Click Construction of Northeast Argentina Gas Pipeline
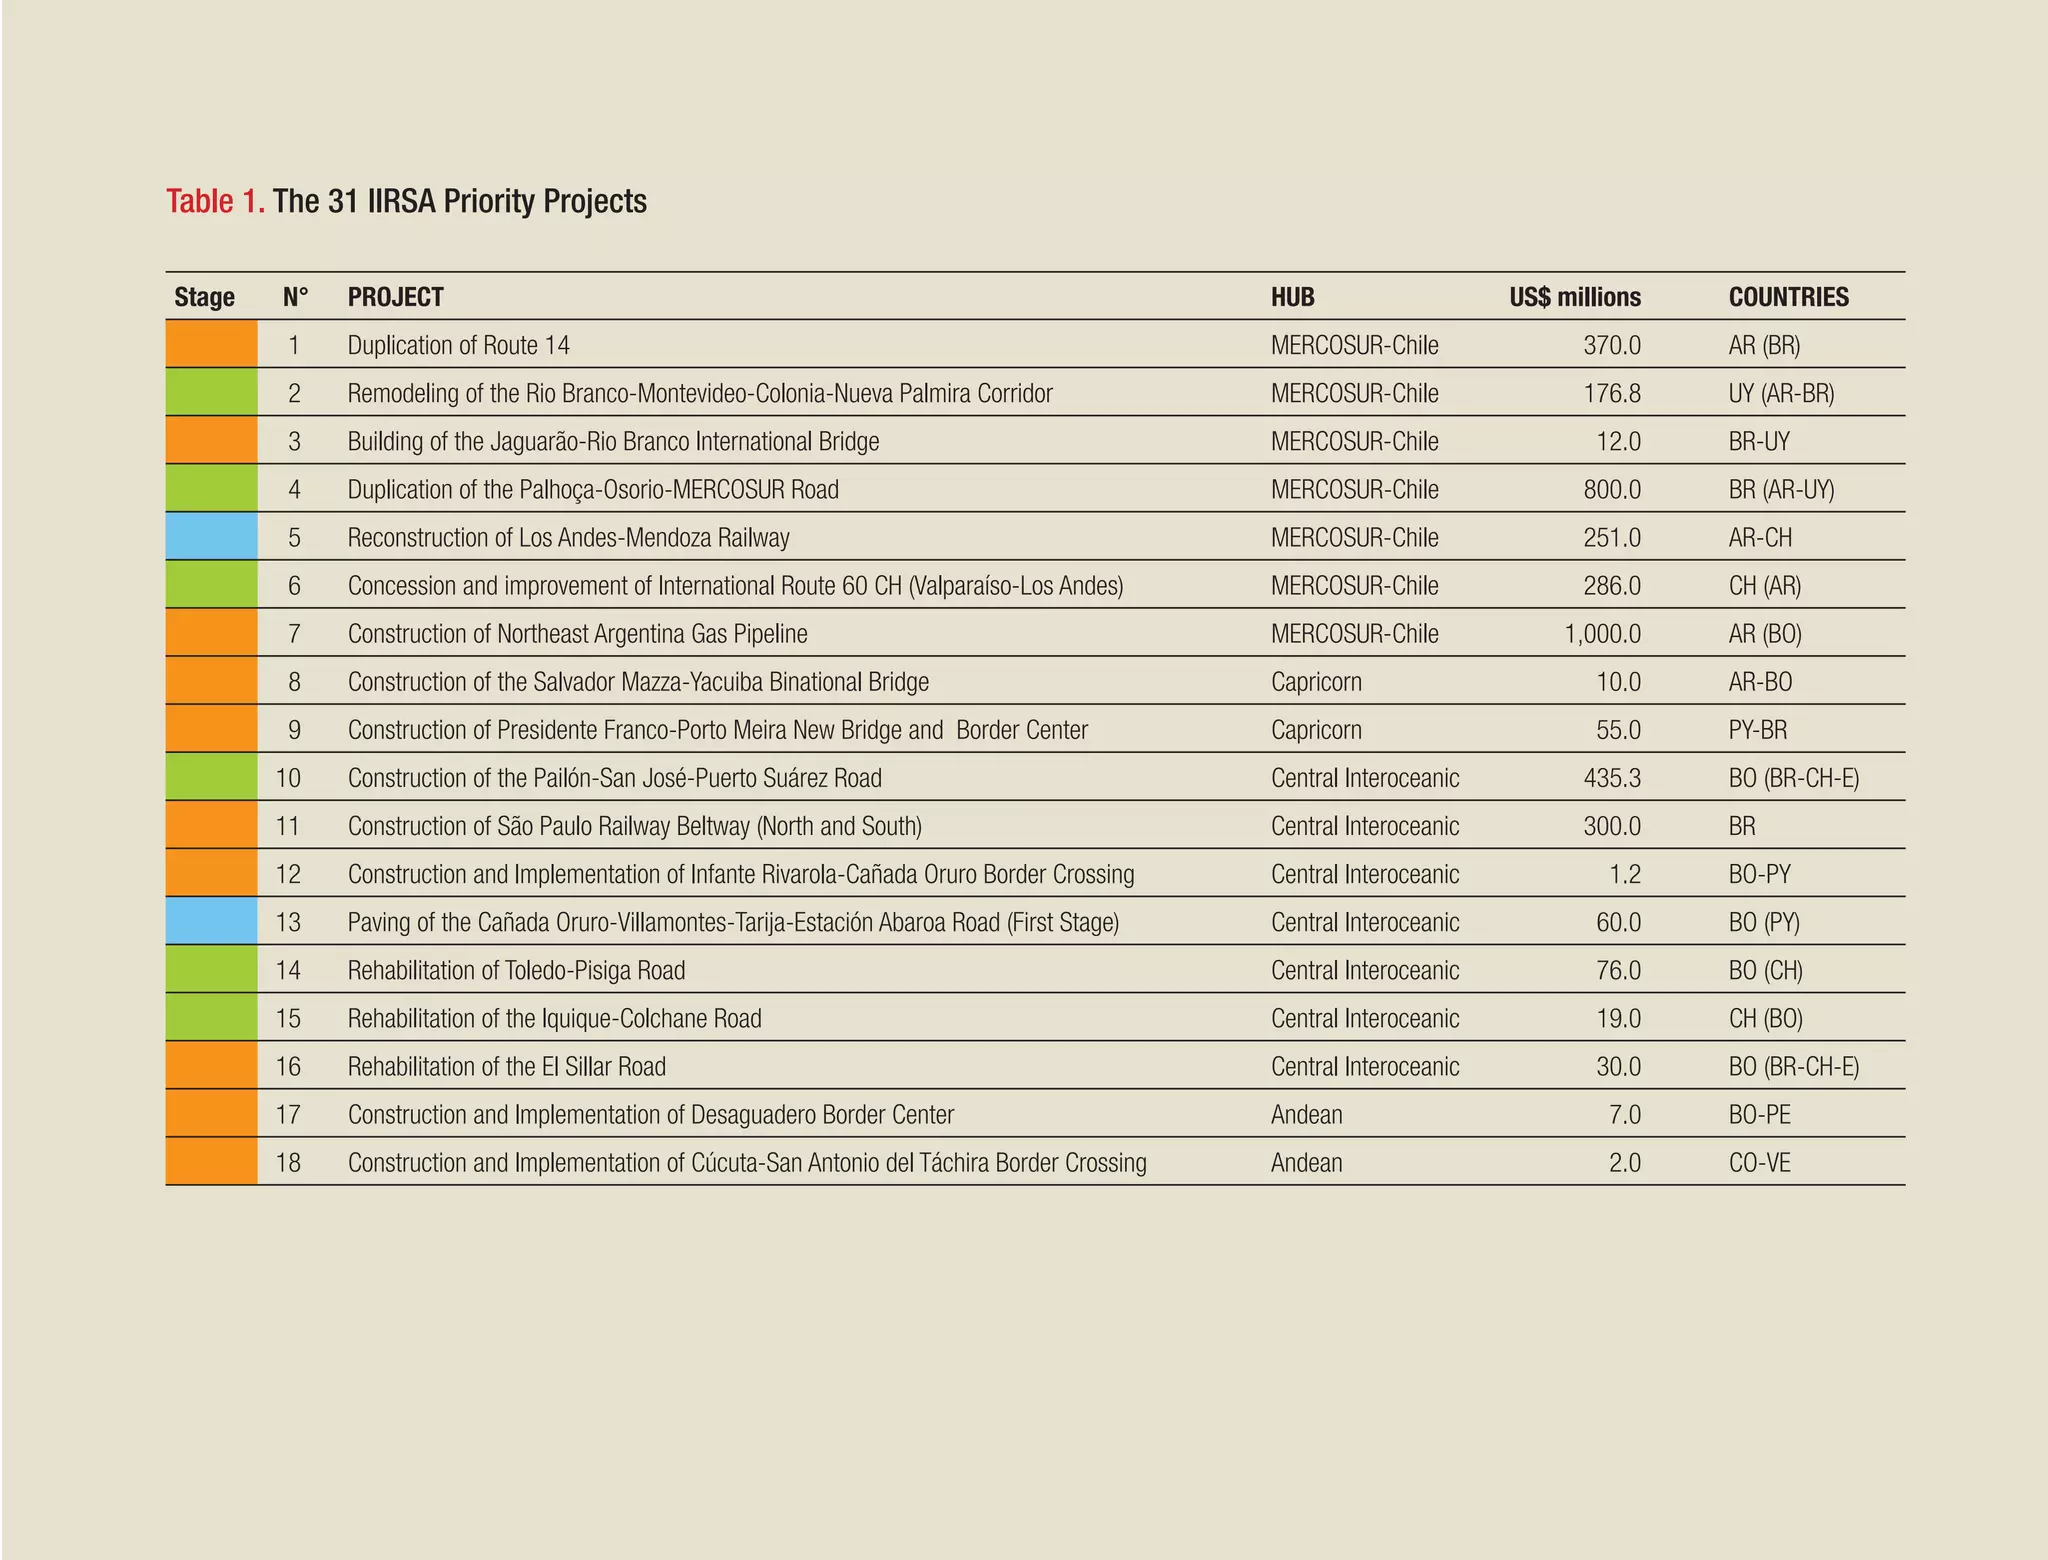 click(x=577, y=634)
